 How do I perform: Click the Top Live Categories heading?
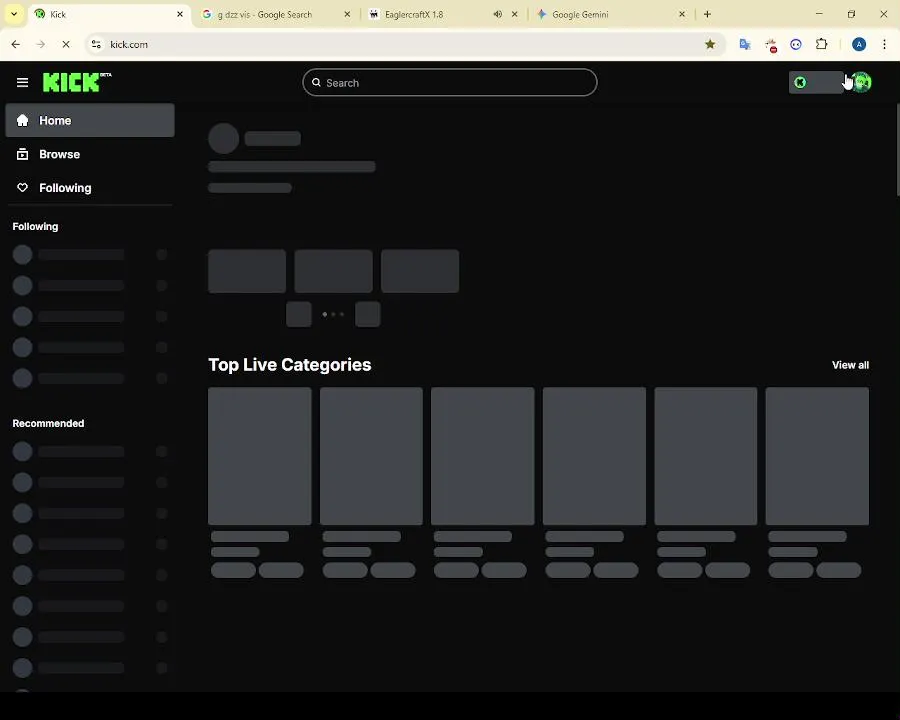point(289,365)
